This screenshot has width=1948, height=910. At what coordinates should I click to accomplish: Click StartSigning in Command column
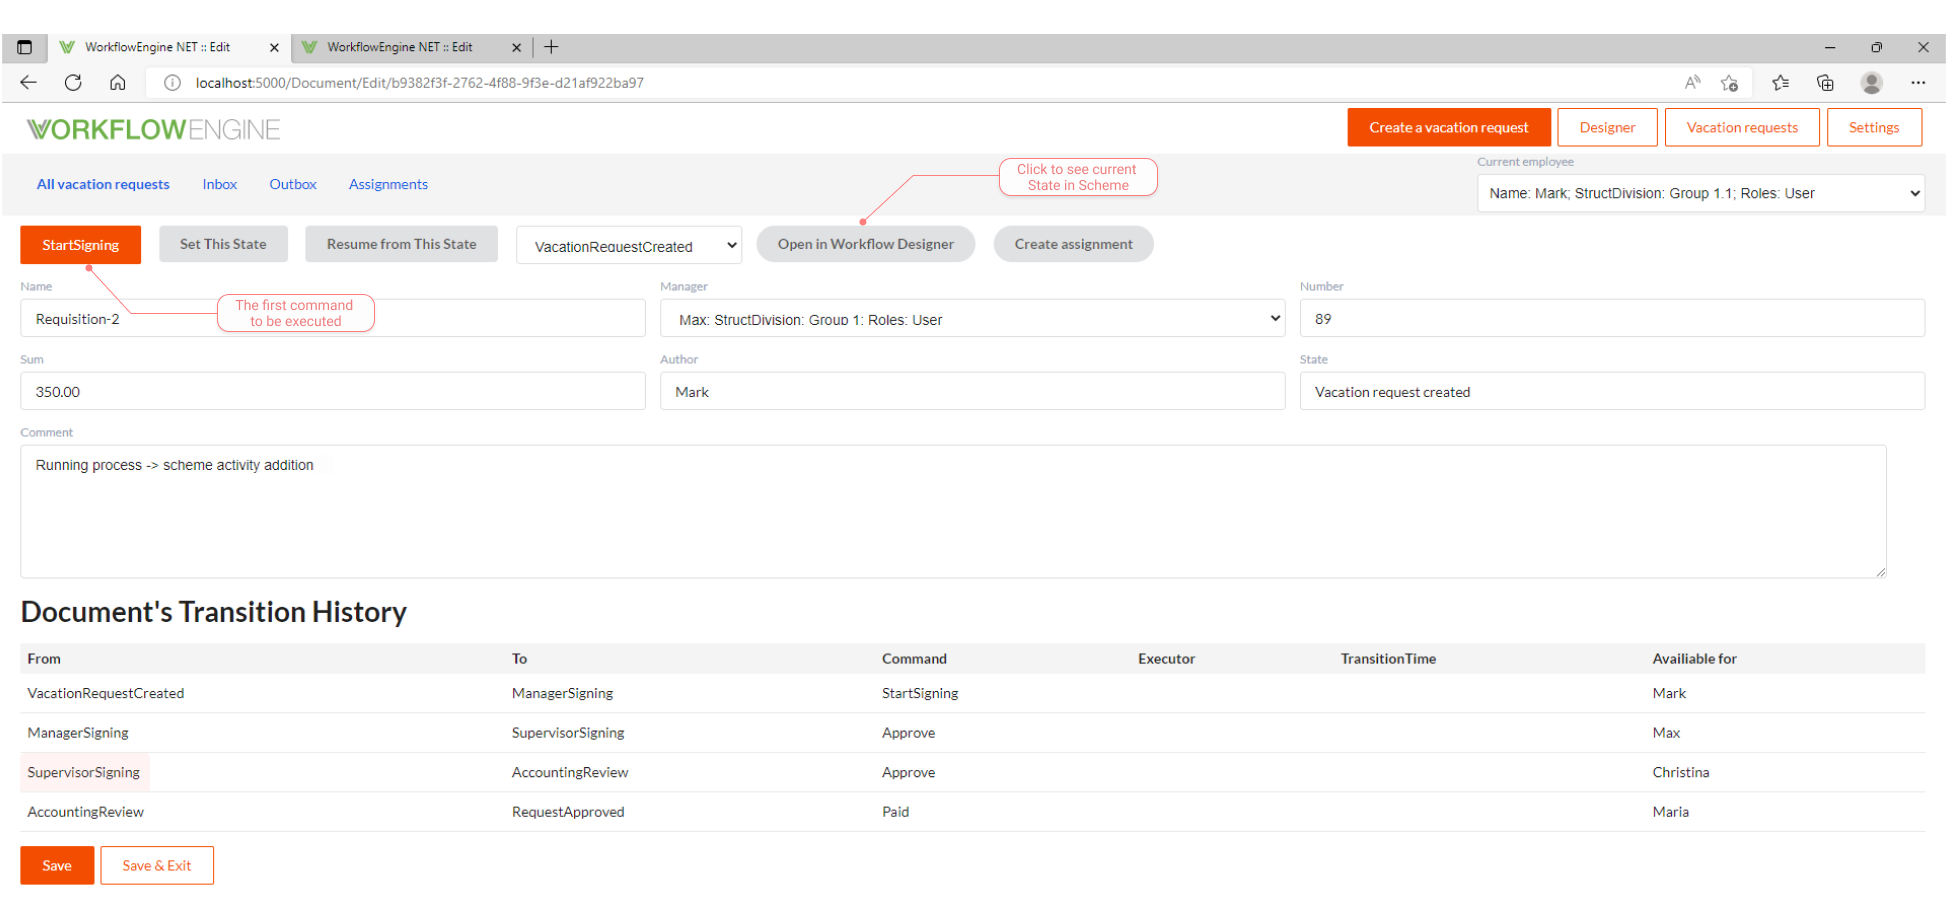pyautogui.click(x=920, y=693)
